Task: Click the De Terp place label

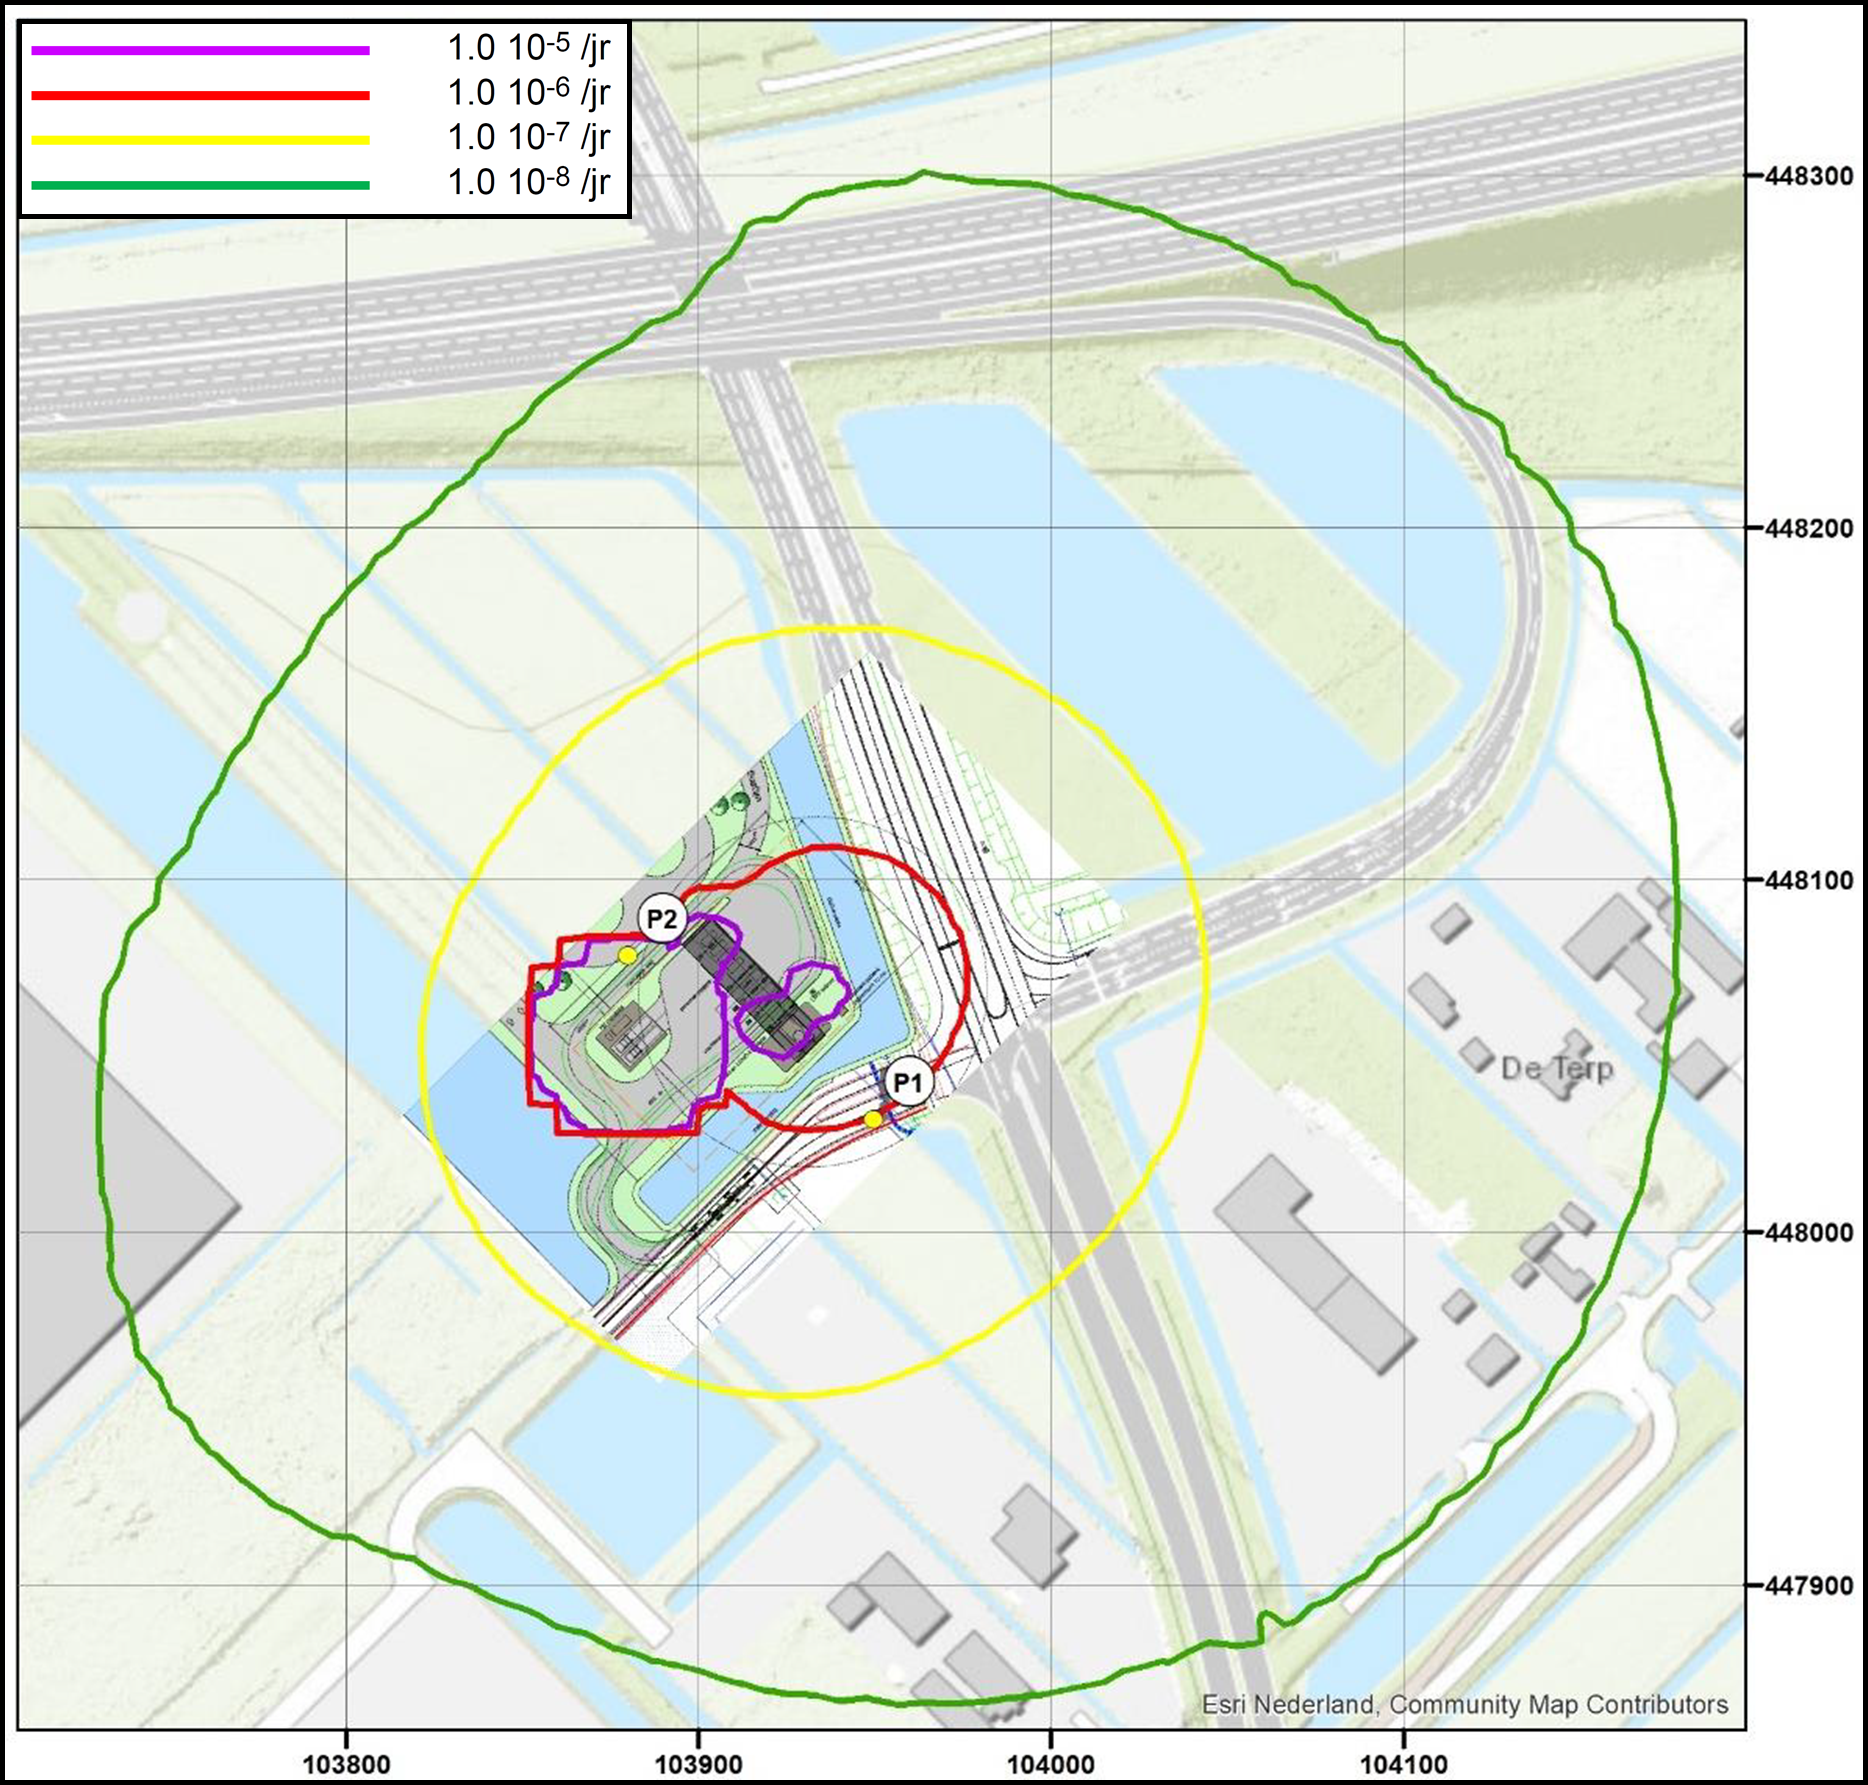Action: point(1556,1068)
